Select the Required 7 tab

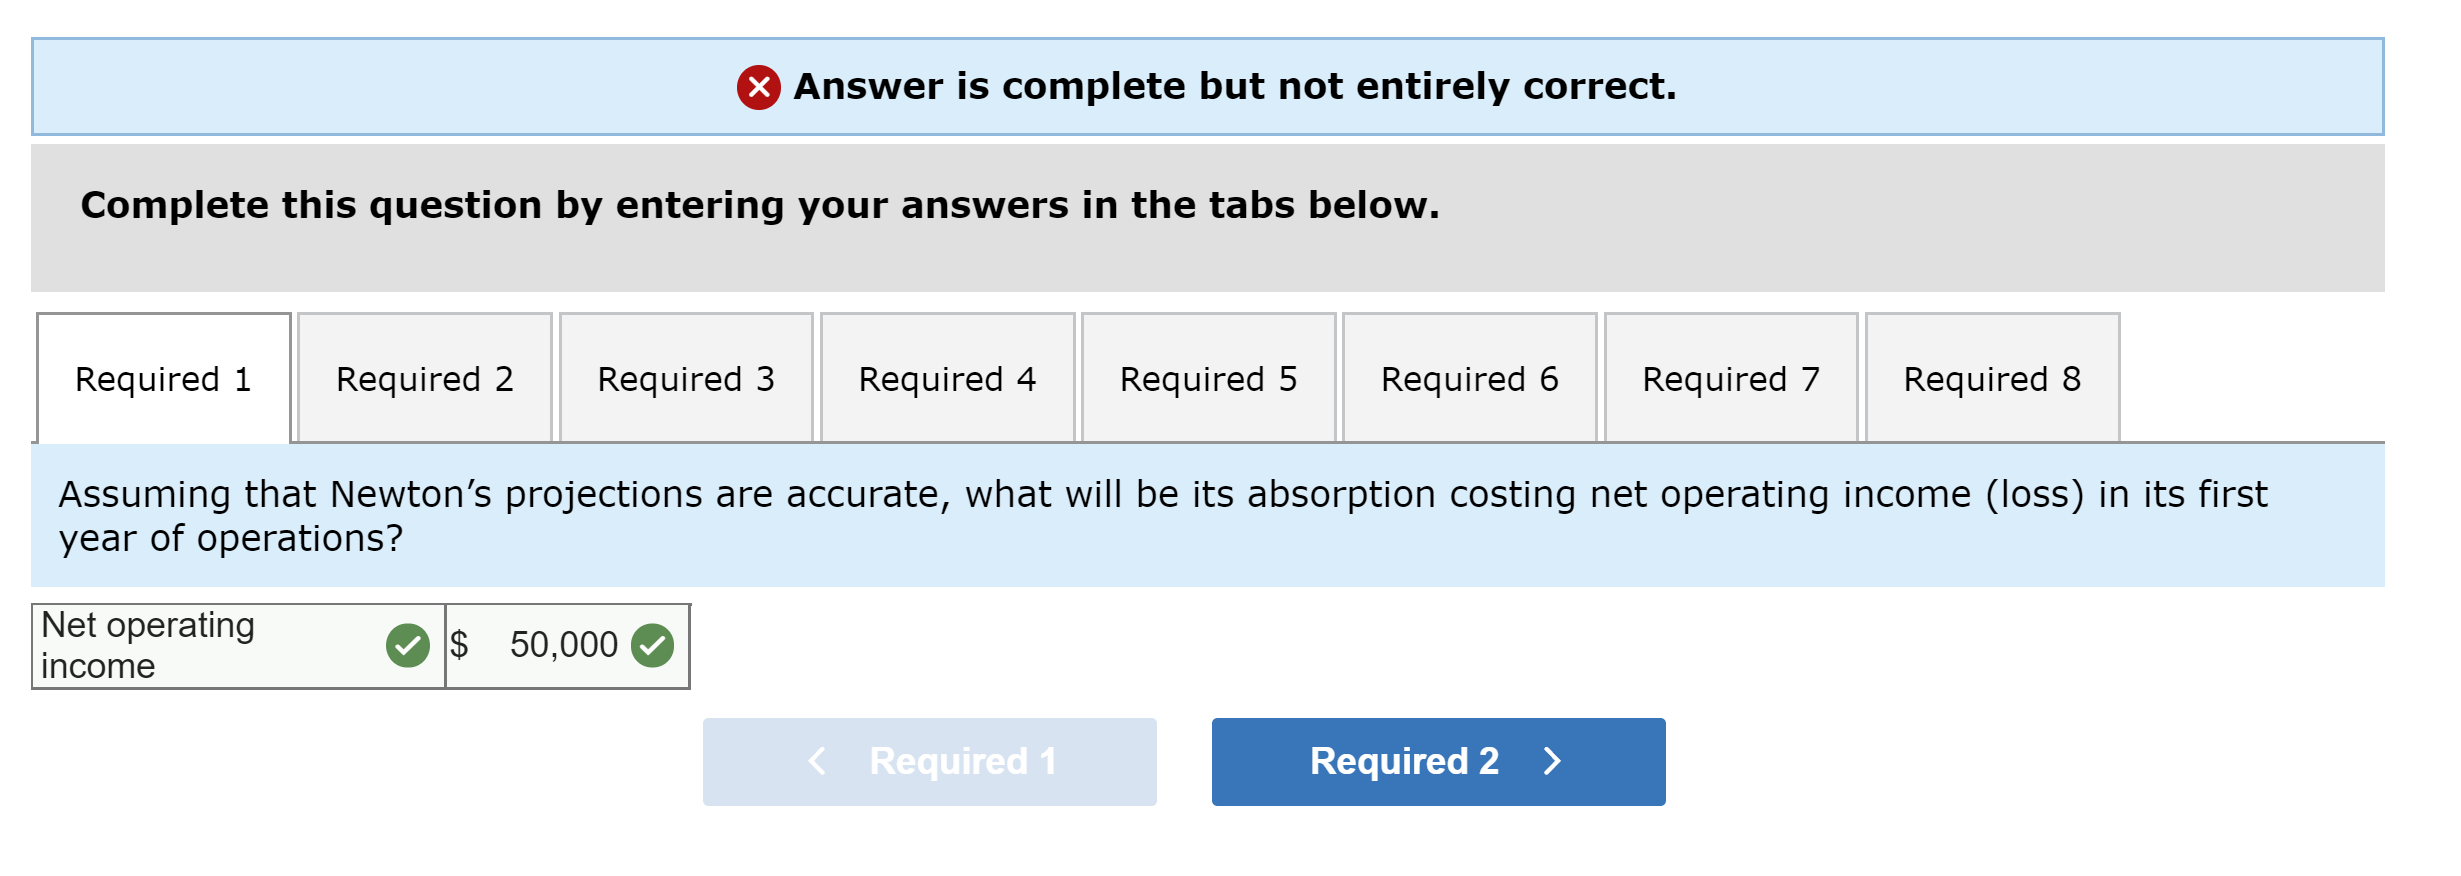coord(1729,378)
